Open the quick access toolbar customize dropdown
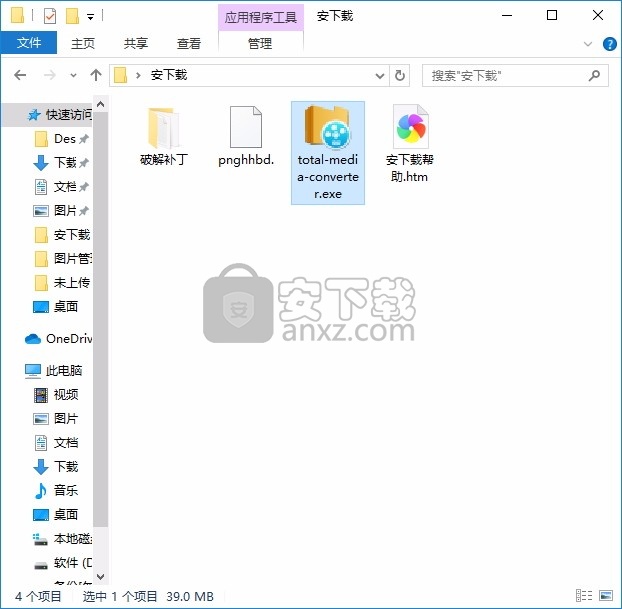Image resolution: width=622 pixels, height=609 pixels. 90,17
